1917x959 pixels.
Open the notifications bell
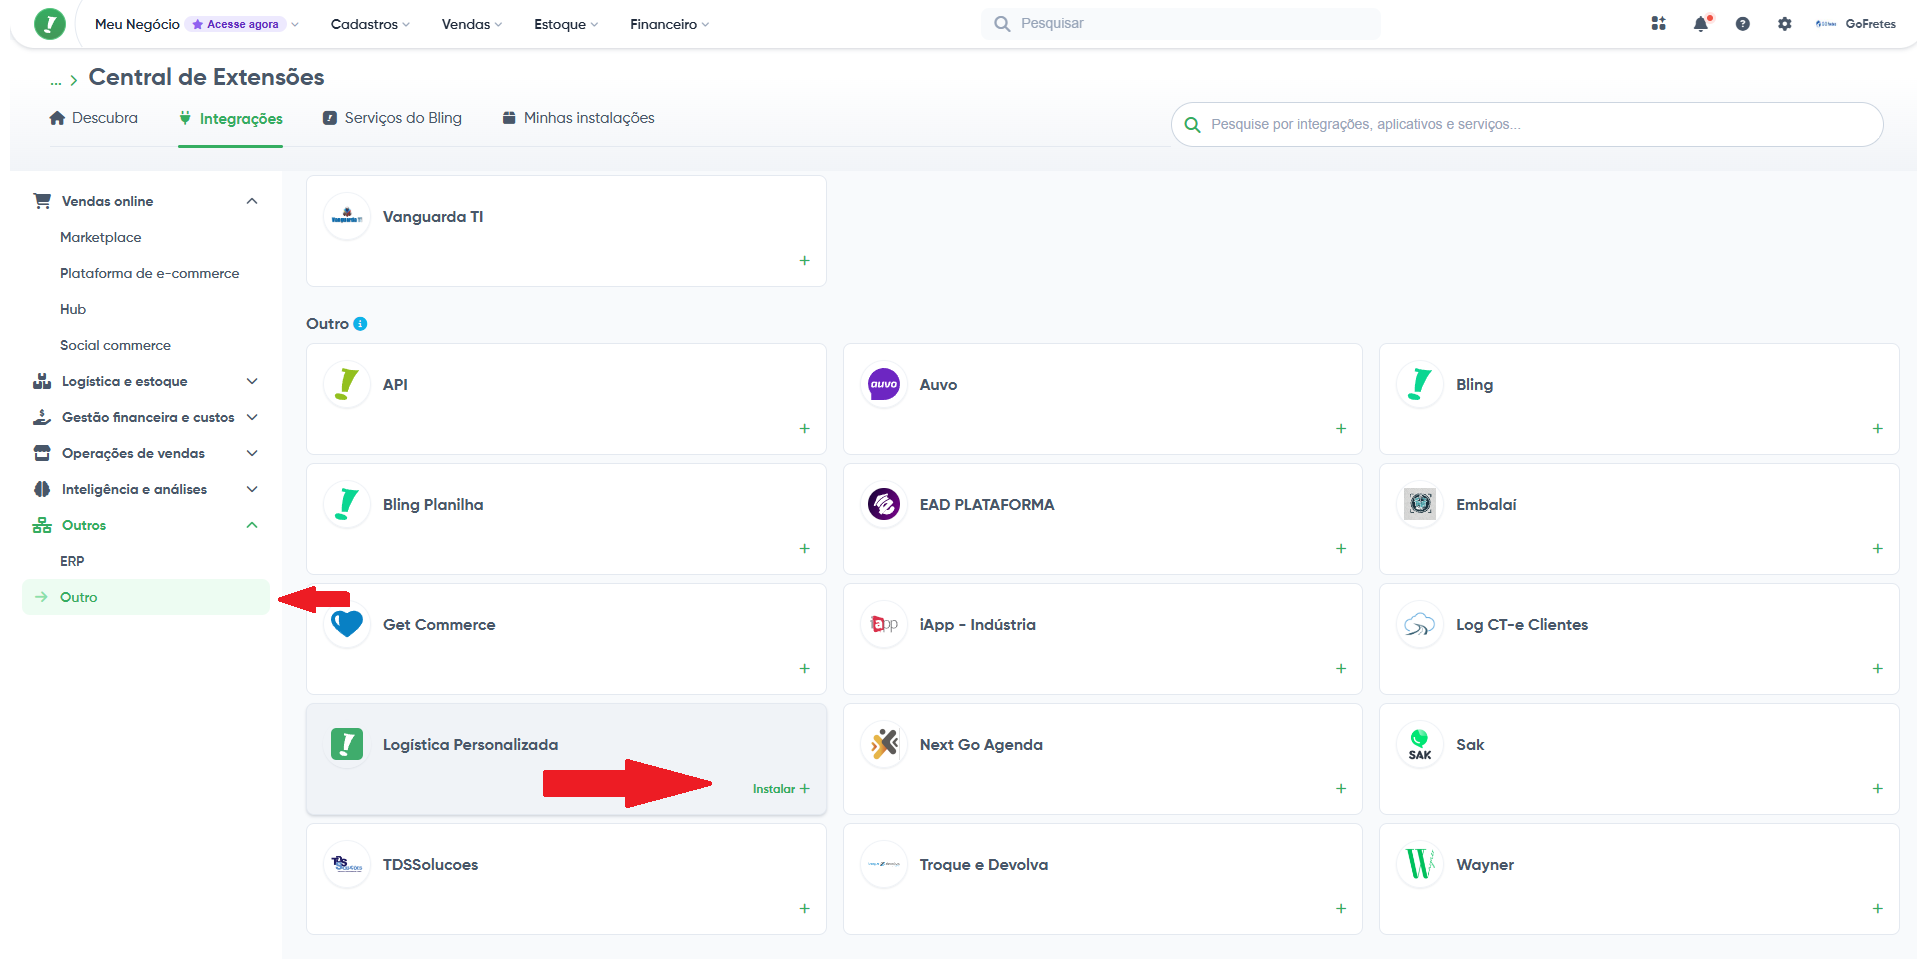(1701, 24)
